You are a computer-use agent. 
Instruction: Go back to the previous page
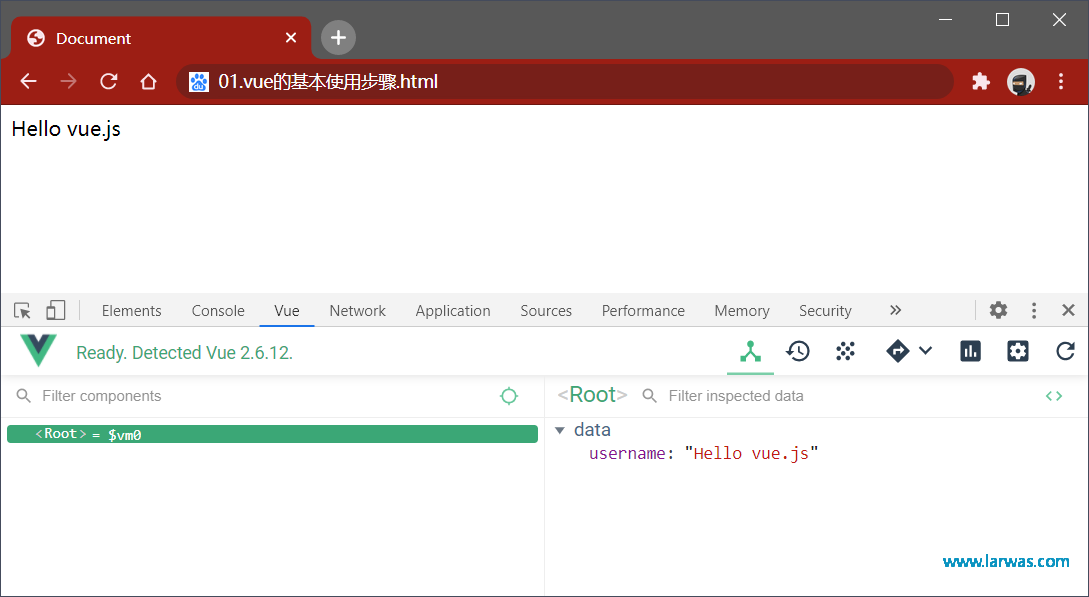coord(28,81)
